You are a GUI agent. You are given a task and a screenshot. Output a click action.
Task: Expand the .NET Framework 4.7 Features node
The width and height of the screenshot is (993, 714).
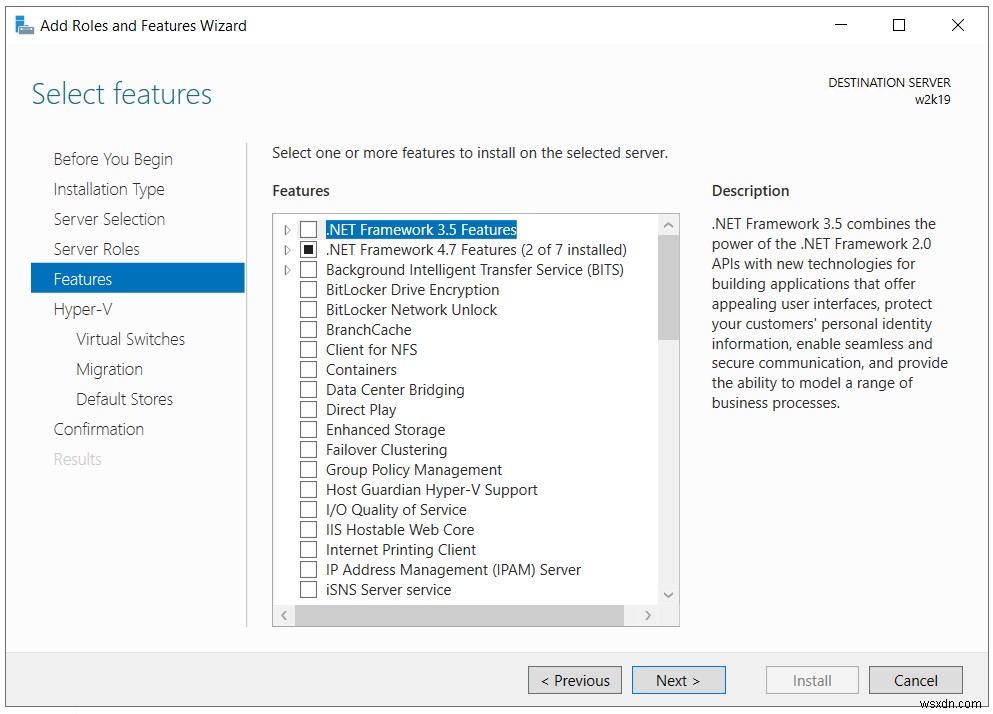[x=286, y=249]
